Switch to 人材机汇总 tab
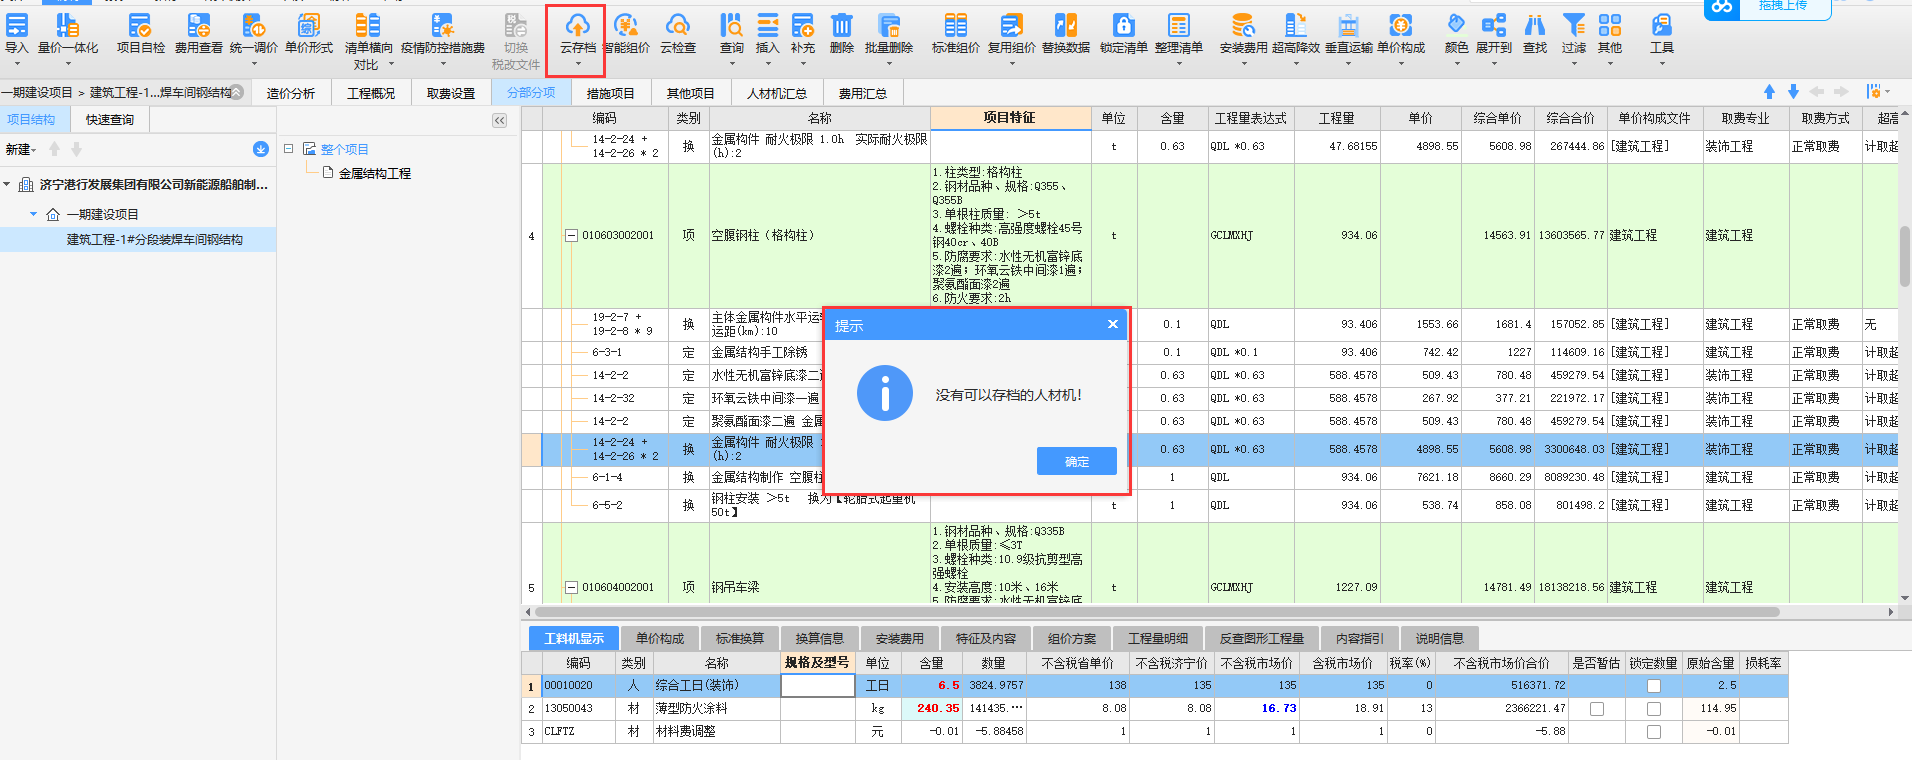The height and width of the screenshot is (760, 1912). click(777, 93)
